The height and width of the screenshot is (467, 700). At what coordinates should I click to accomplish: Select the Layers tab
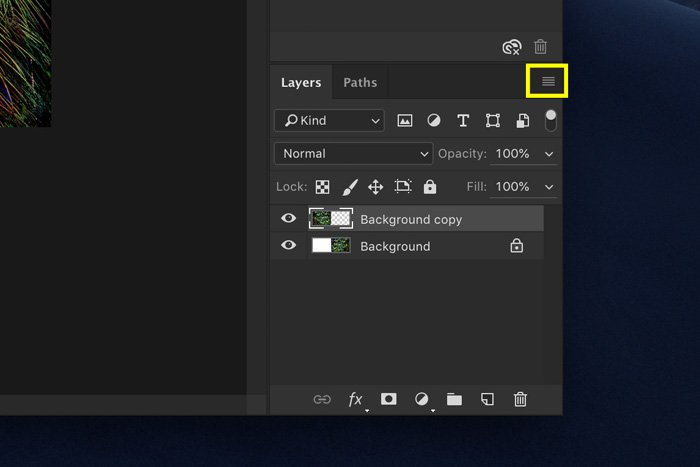[301, 83]
